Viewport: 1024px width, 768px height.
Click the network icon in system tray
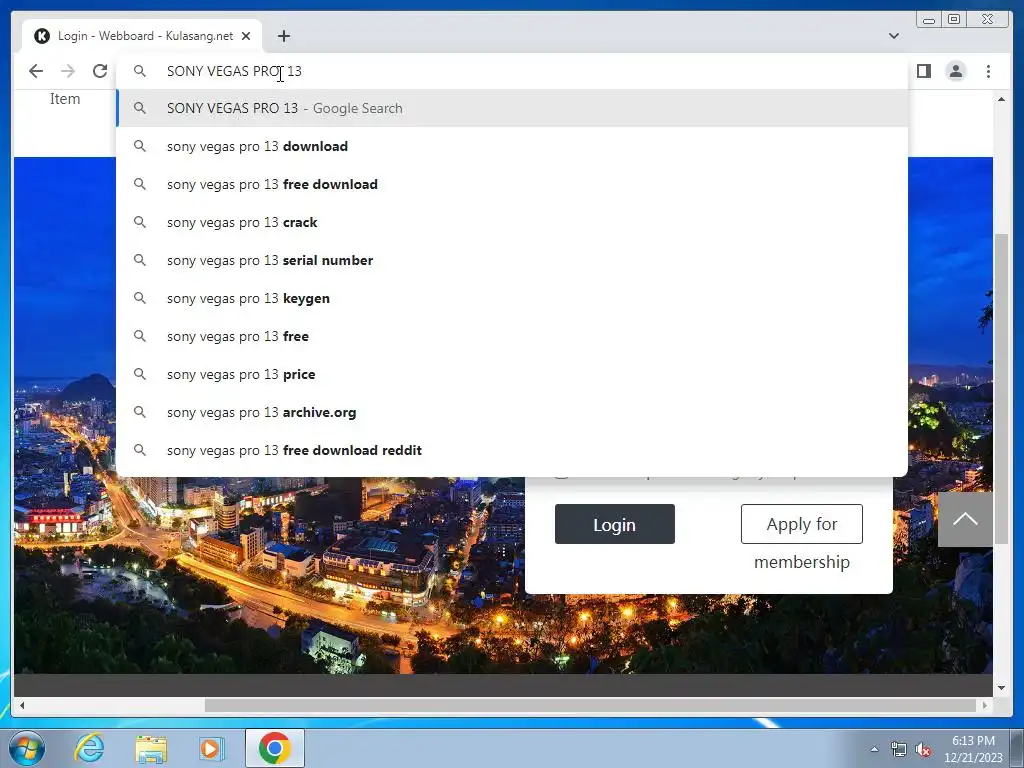point(899,749)
